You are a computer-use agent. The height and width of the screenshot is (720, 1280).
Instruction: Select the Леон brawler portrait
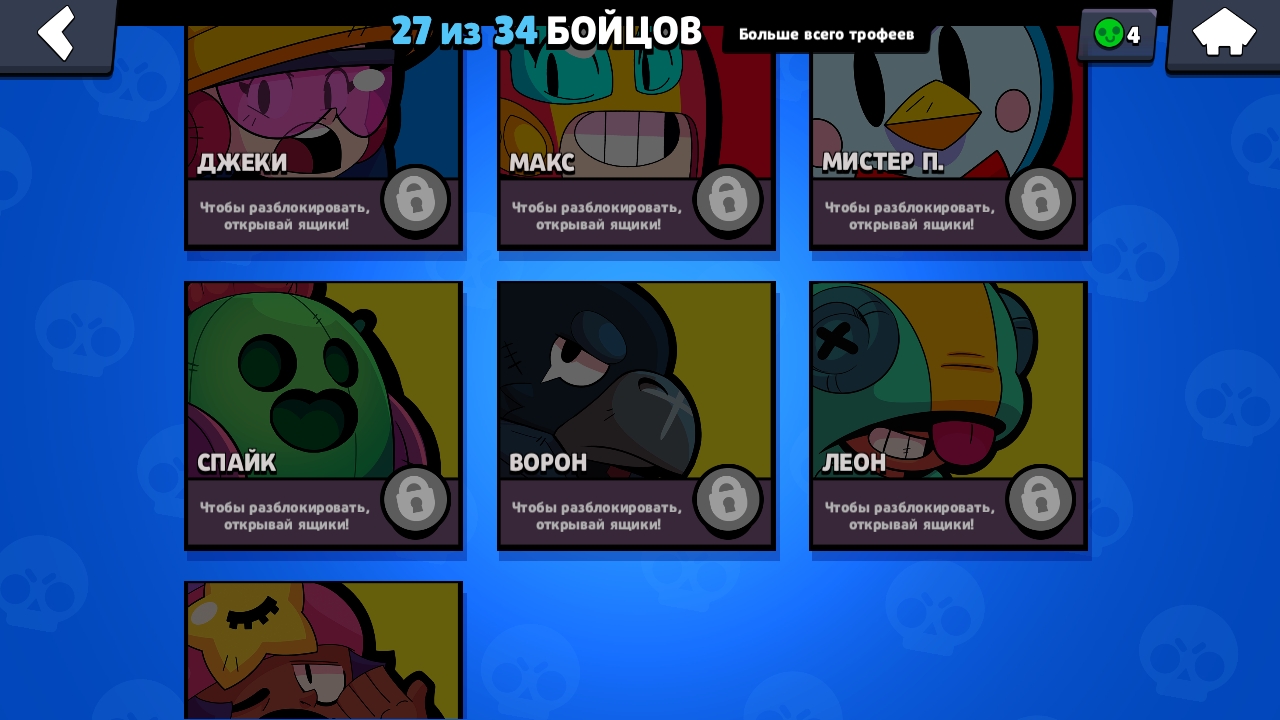(x=948, y=380)
